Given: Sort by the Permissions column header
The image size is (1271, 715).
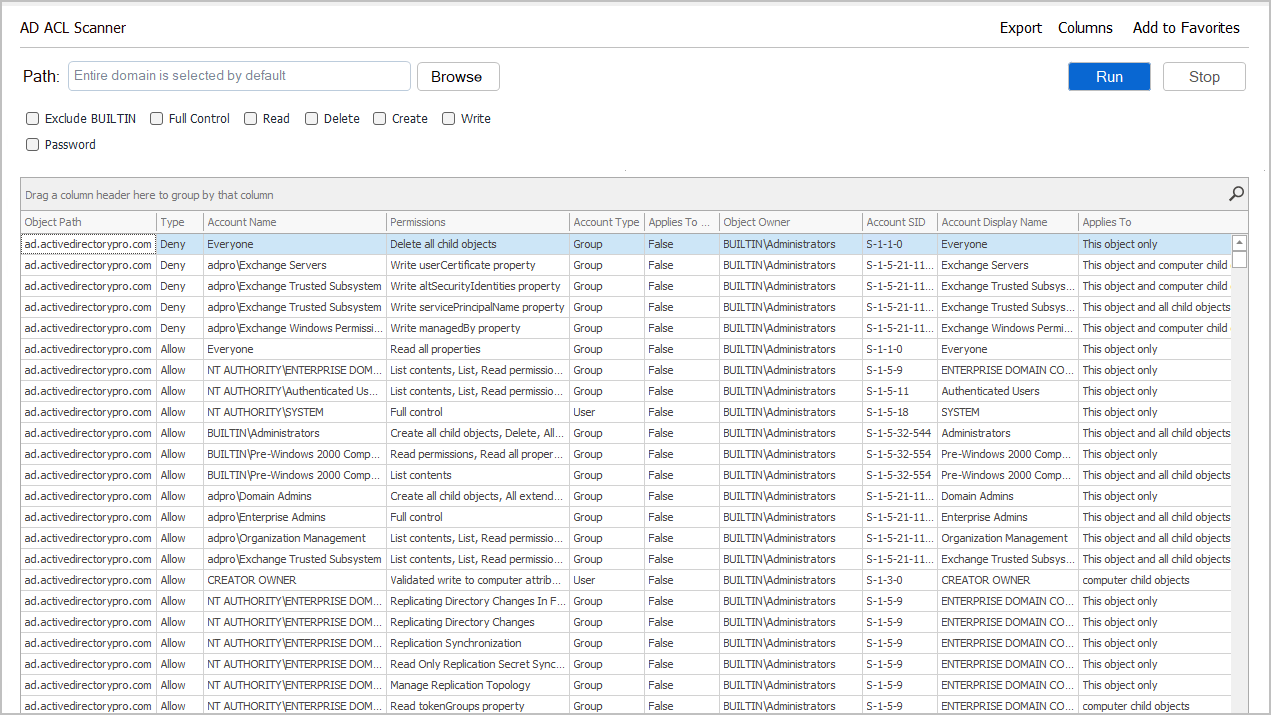Looking at the screenshot, I should point(477,221).
